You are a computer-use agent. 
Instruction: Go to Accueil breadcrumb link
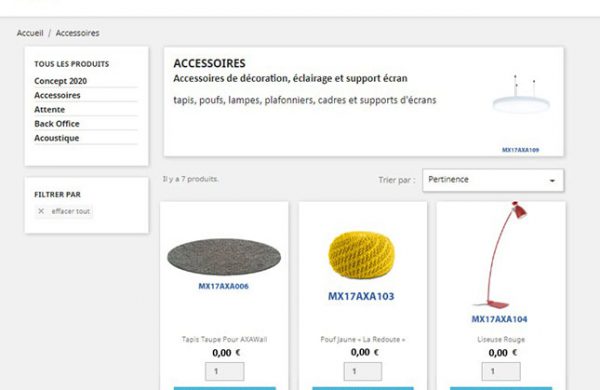(30, 33)
